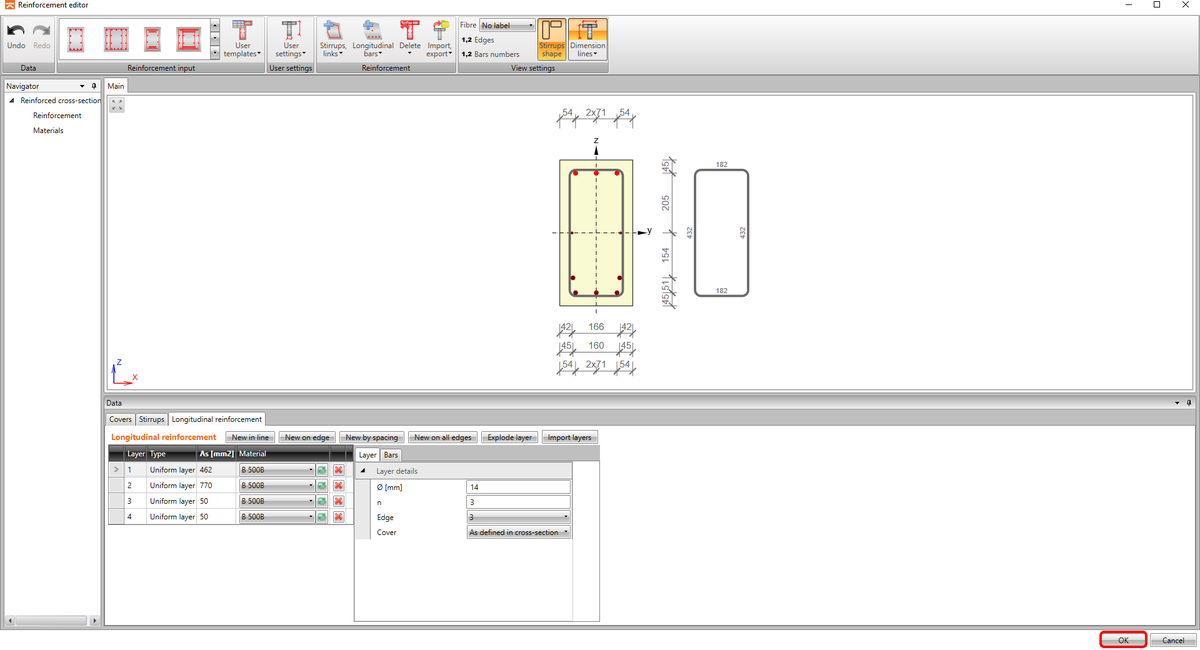The width and height of the screenshot is (1200, 650).
Task: Switch to the Bars tab
Action: [390, 454]
